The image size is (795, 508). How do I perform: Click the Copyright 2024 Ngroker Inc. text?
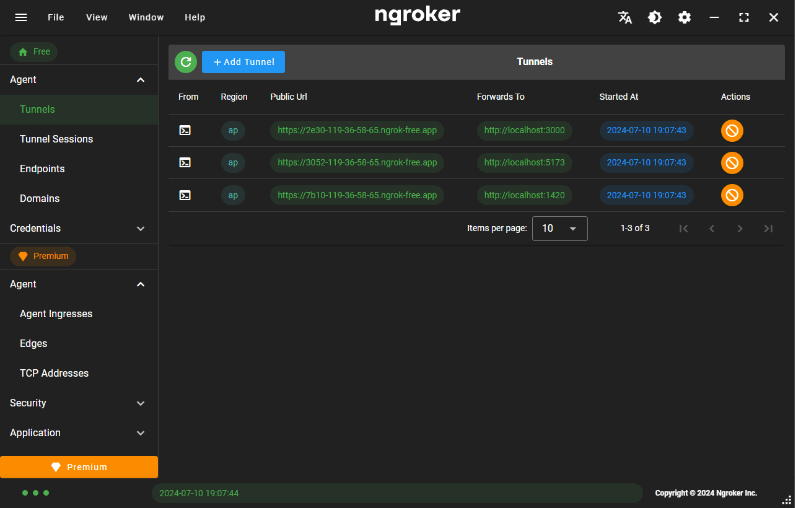pos(706,493)
